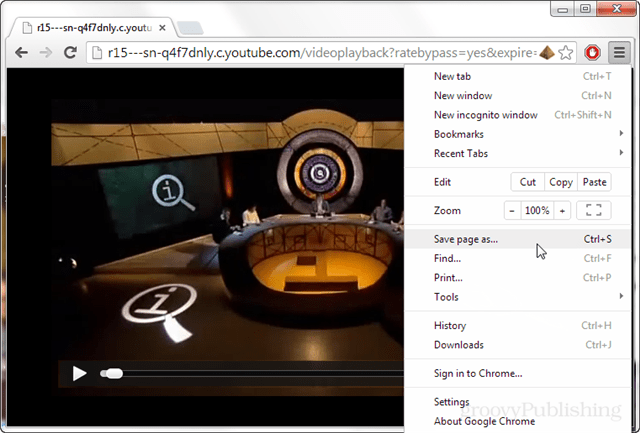The width and height of the screenshot is (640, 433).
Task: Click the page icon in the address bar
Action: tap(97, 53)
